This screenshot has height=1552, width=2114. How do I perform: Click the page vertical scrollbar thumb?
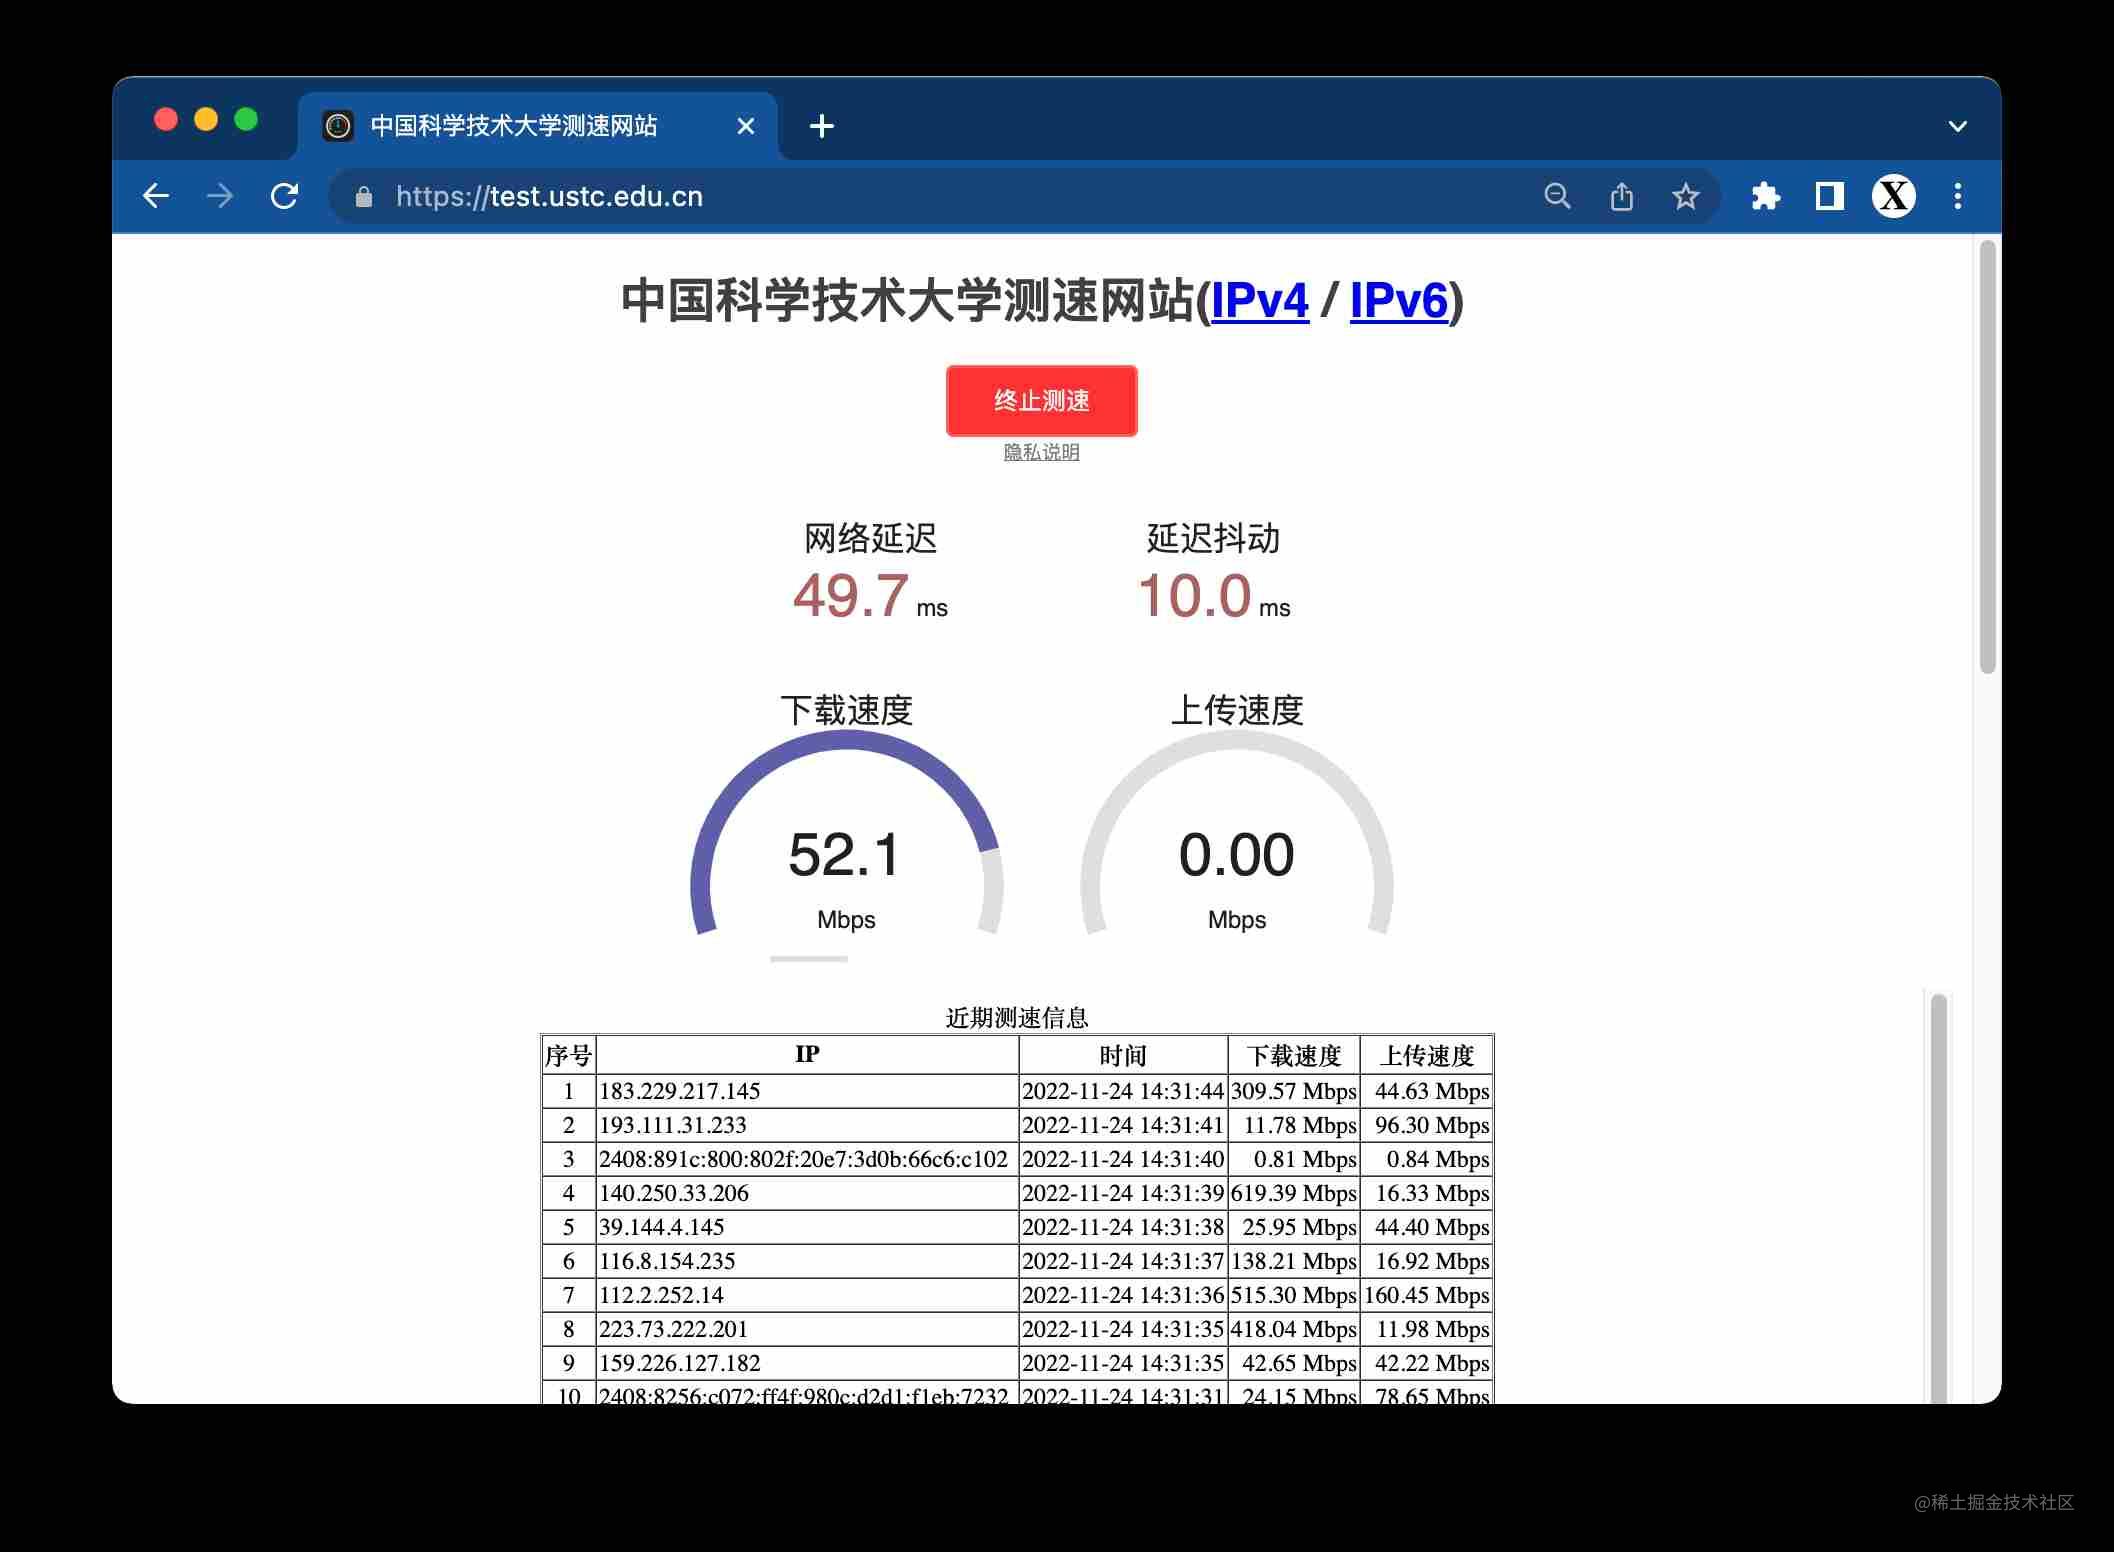[1988, 456]
